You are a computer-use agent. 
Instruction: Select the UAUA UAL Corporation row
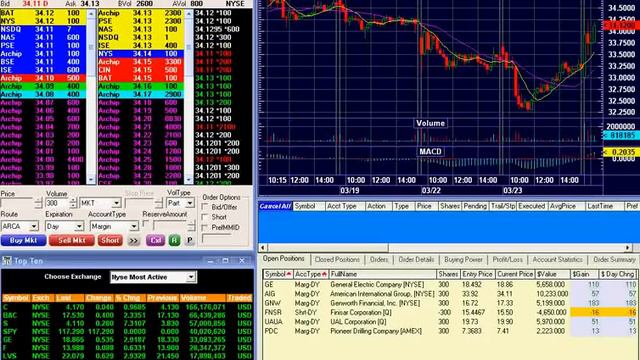coord(451,322)
